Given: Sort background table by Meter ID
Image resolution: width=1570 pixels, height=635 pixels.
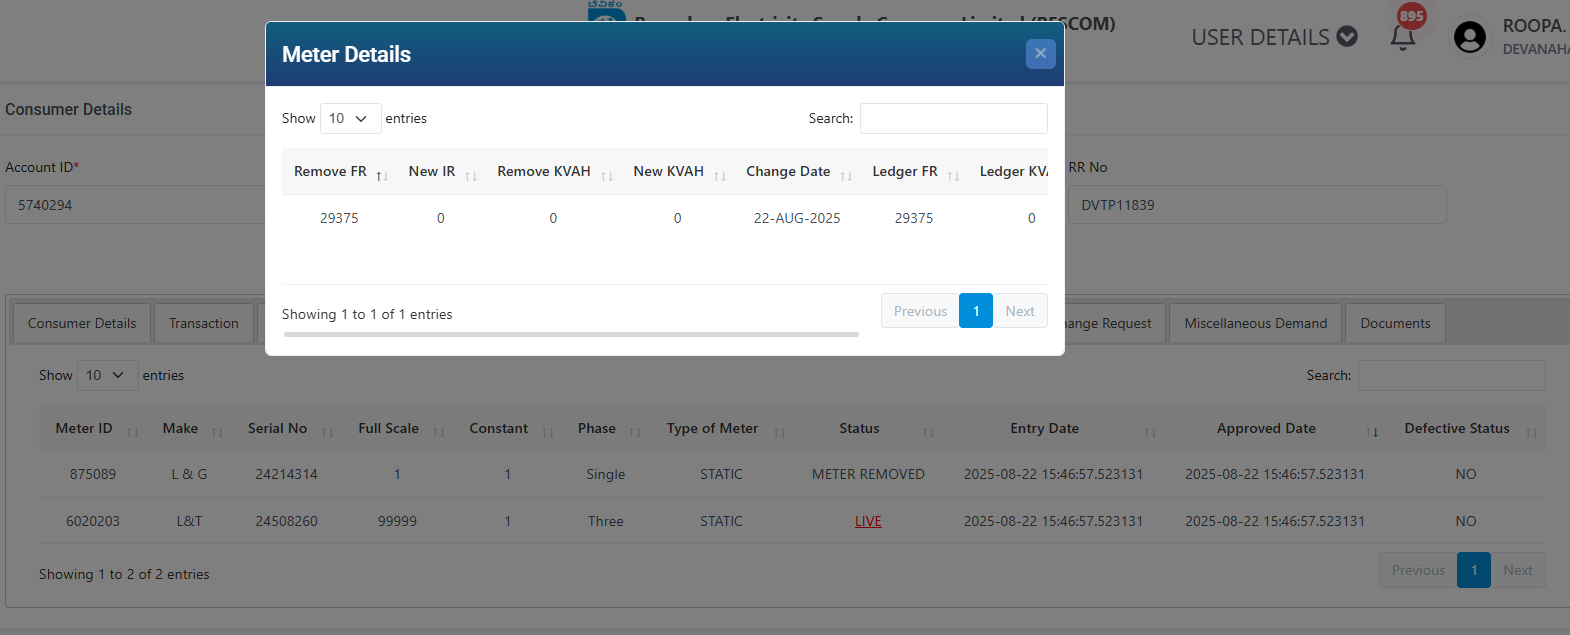Looking at the screenshot, I should 93,428.
